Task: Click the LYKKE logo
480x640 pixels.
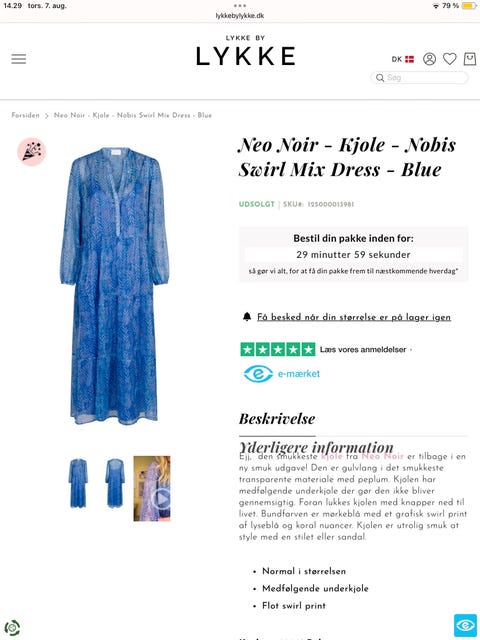Action: (245, 51)
